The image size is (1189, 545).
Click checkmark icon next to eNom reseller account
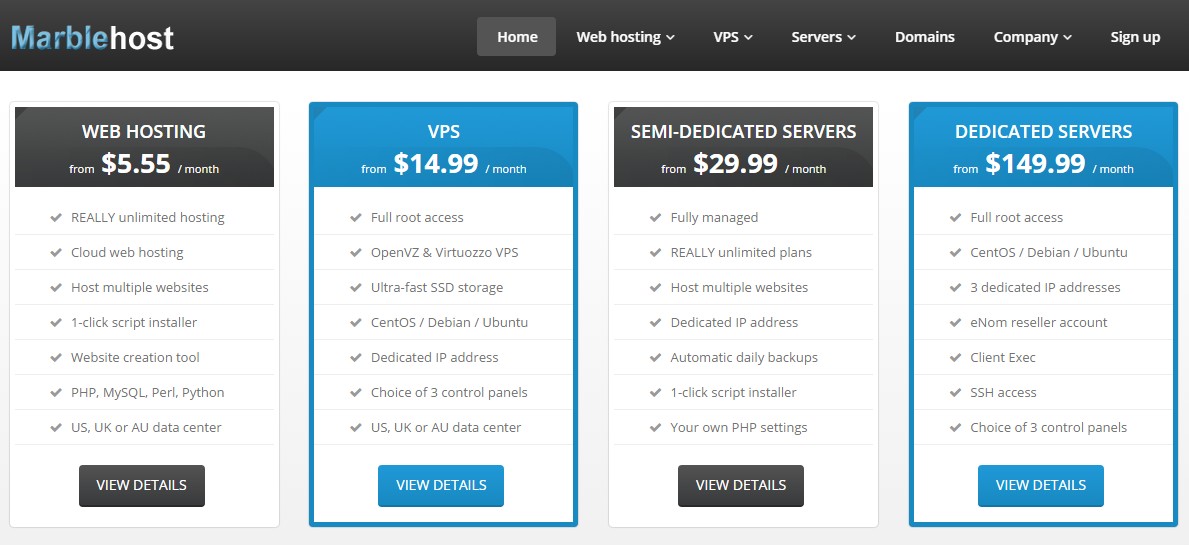tap(956, 322)
